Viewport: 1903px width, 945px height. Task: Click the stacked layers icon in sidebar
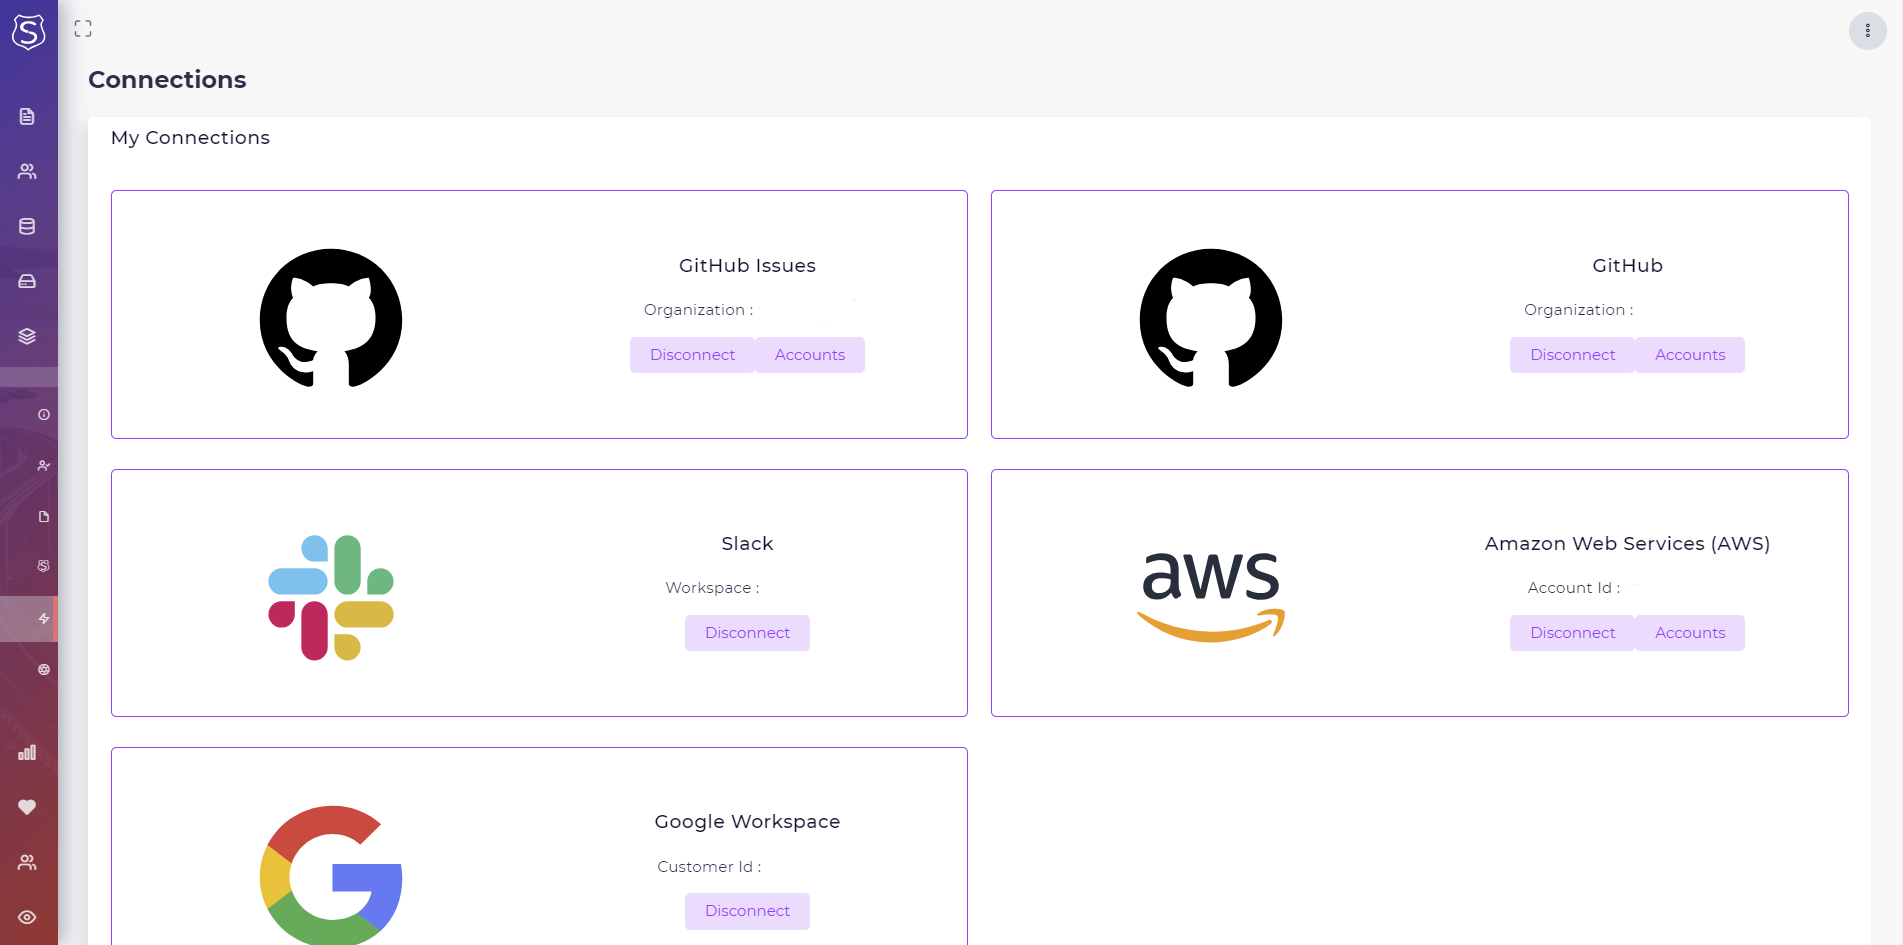27,337
